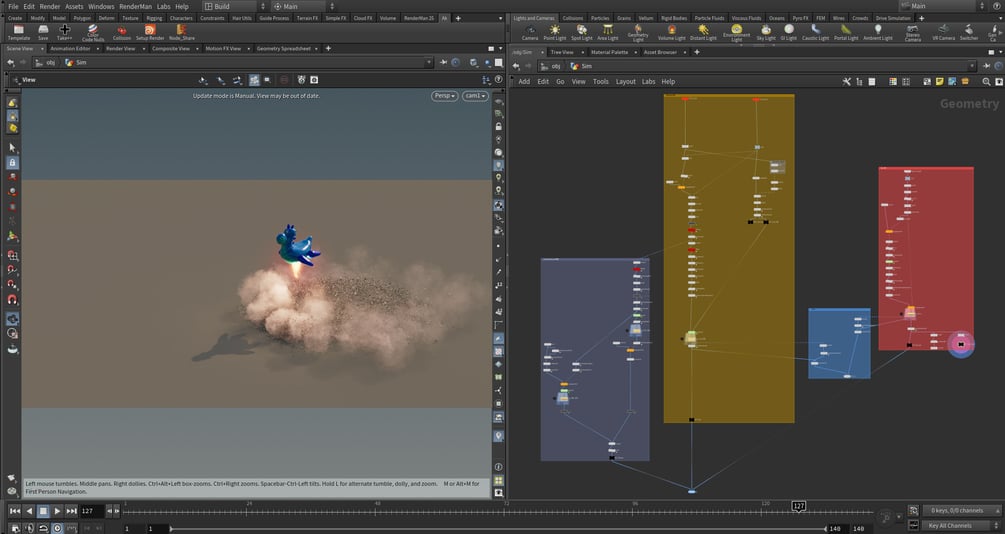Click the VR Camera shelf tool
This screenshot has height=534, width=1005.
pyautogui.click(x=943, y=33)
